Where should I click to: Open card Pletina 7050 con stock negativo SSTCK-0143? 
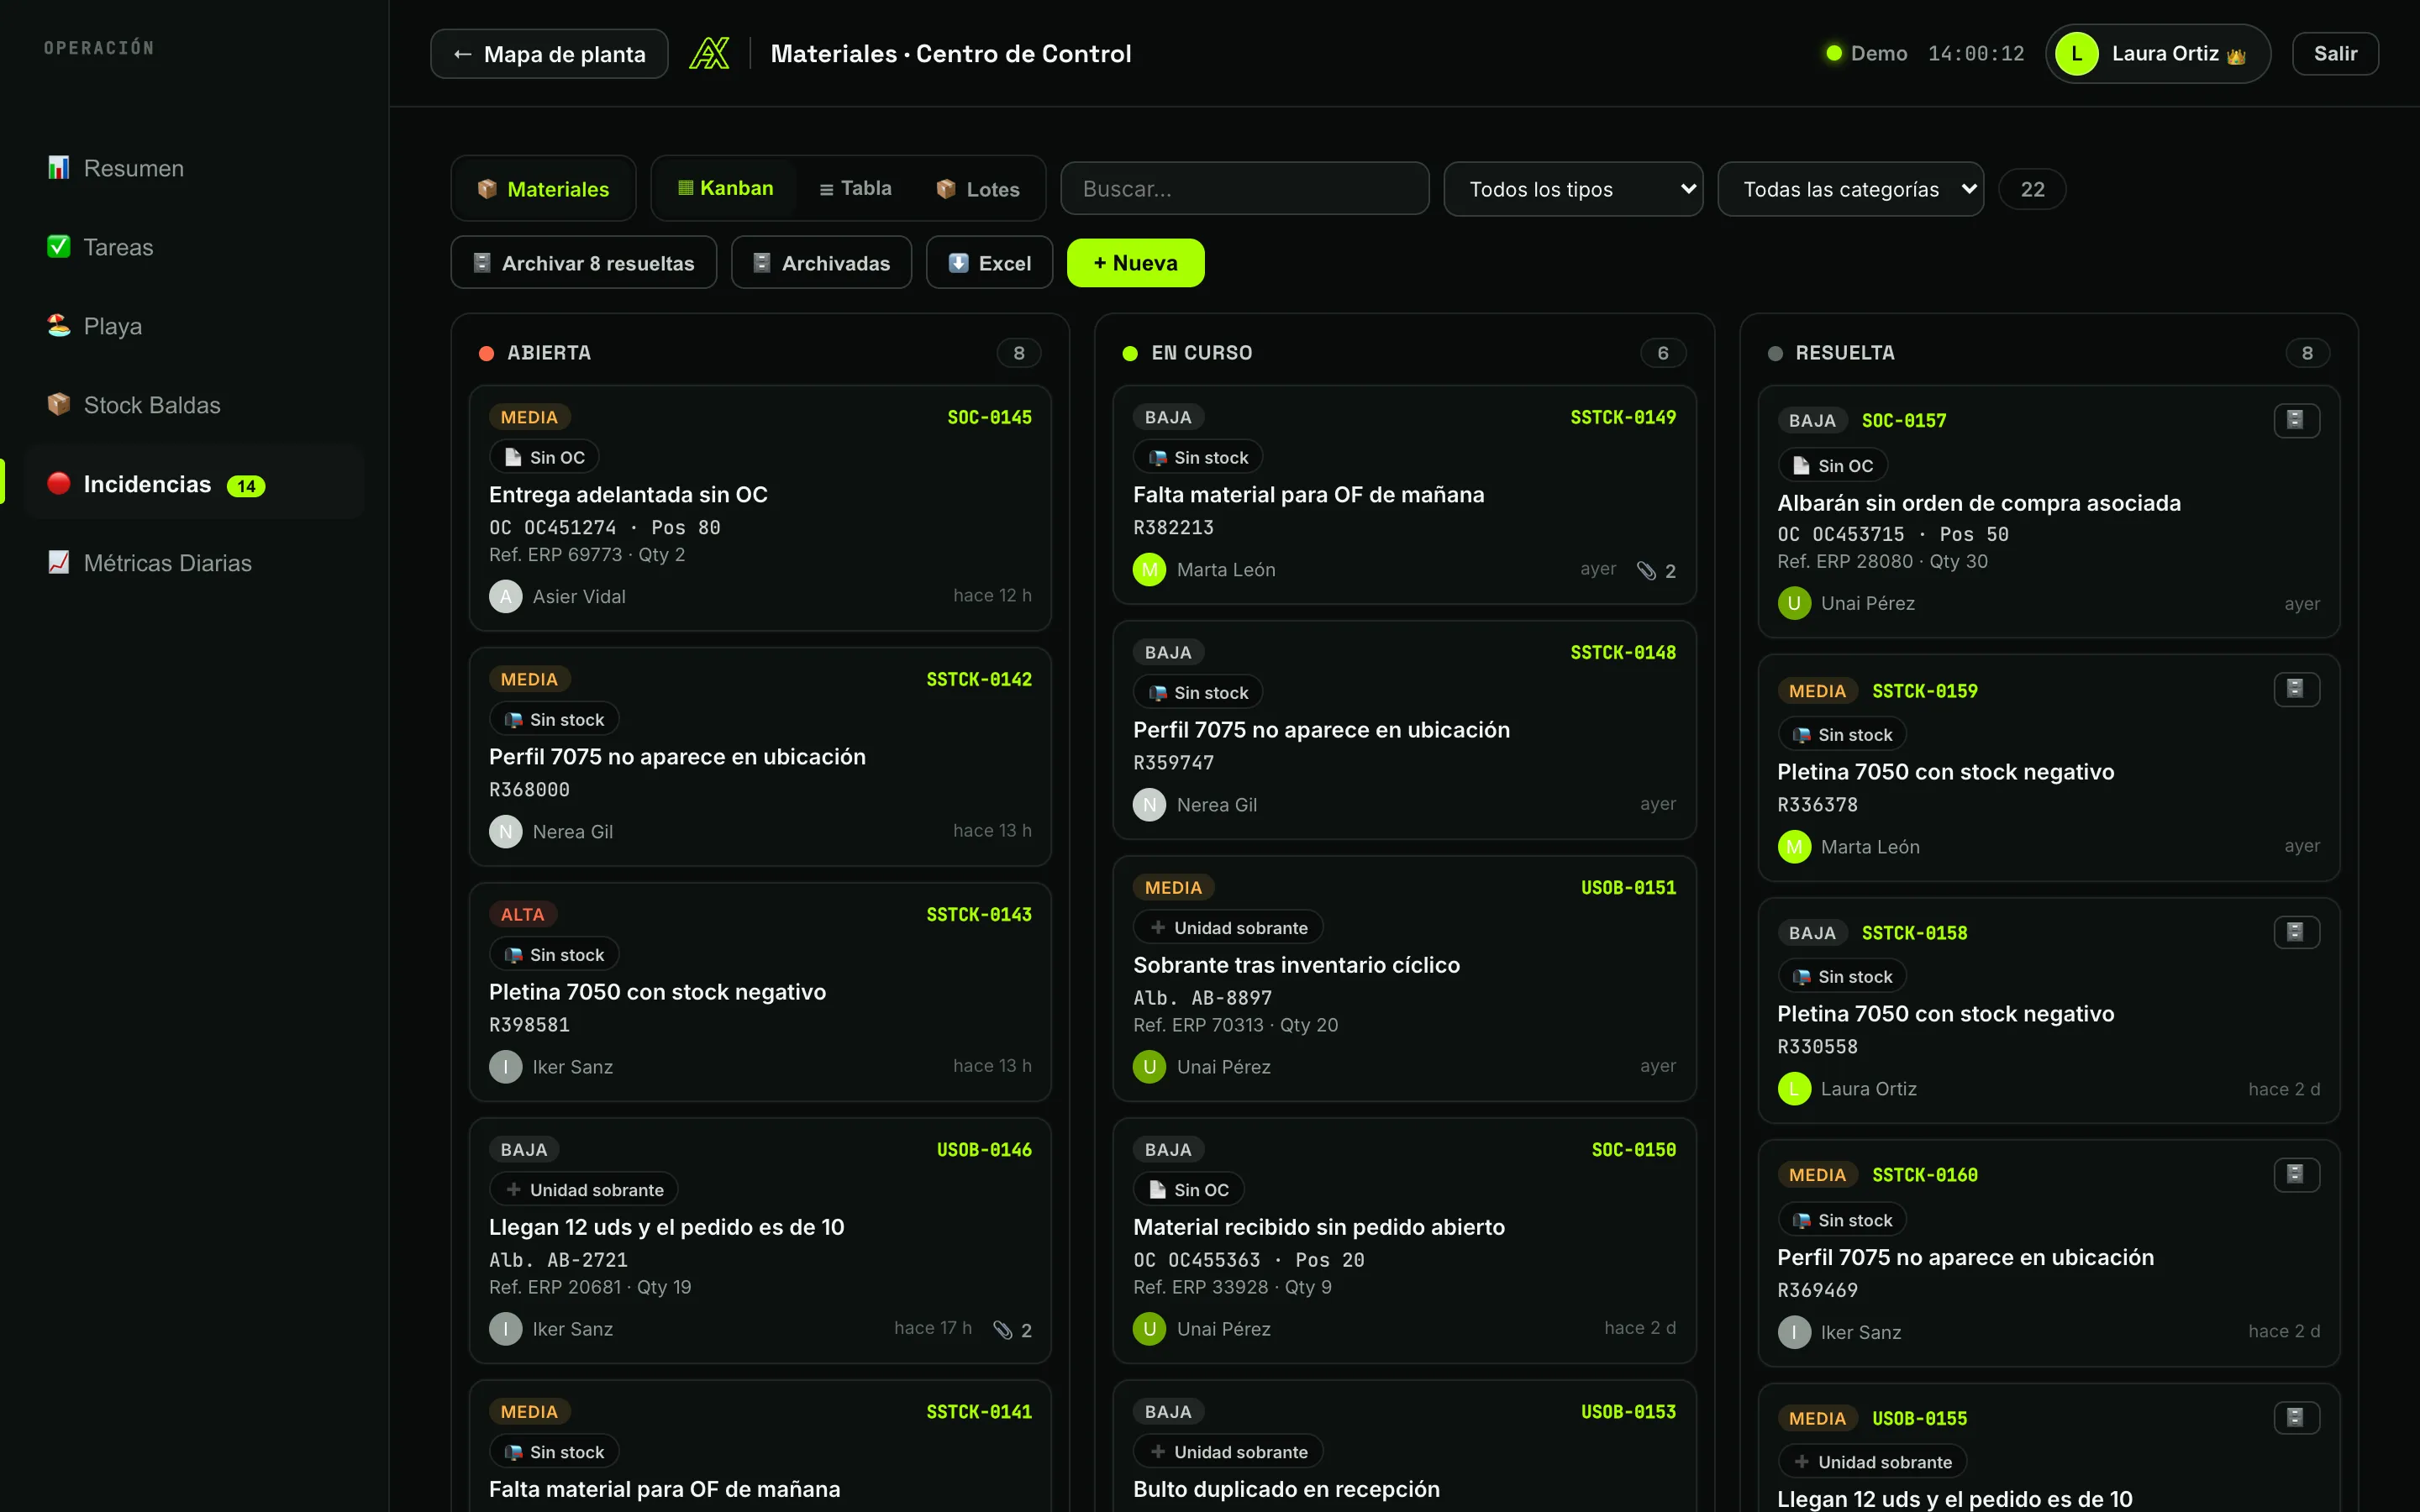760,992
